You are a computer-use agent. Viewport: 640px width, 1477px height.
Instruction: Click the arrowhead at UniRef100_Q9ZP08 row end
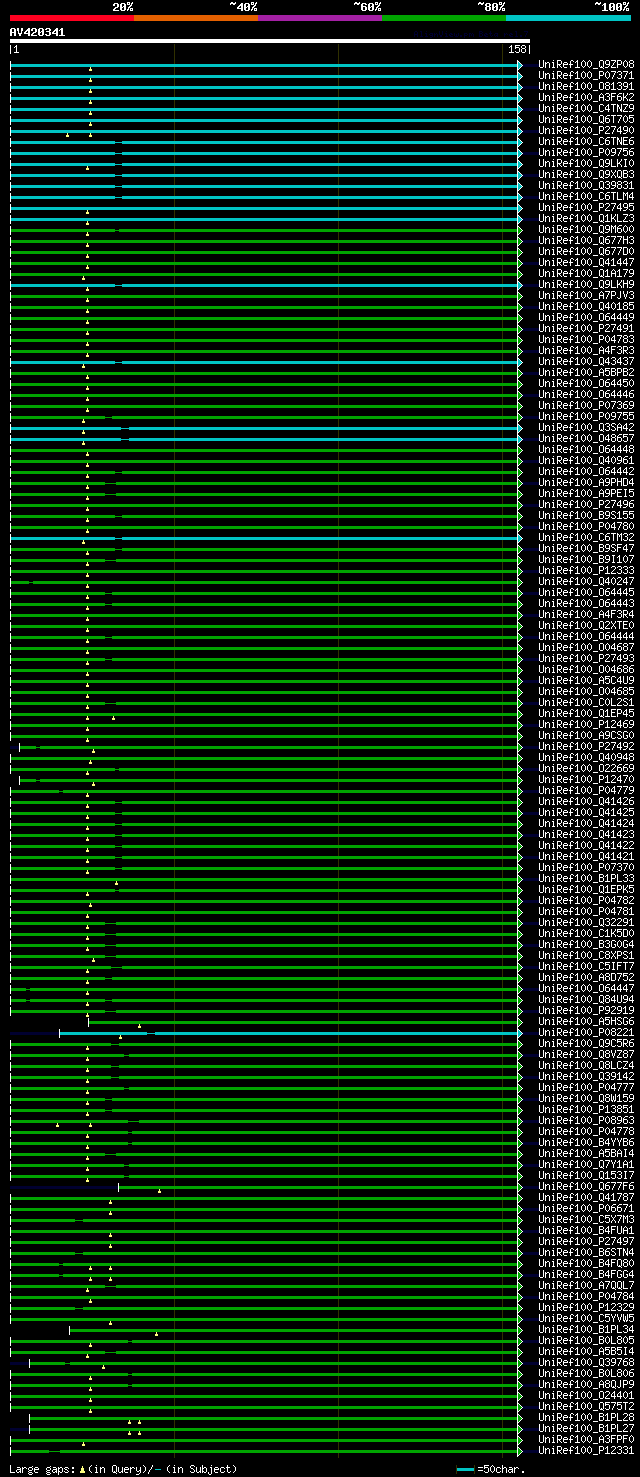(520, 65)
